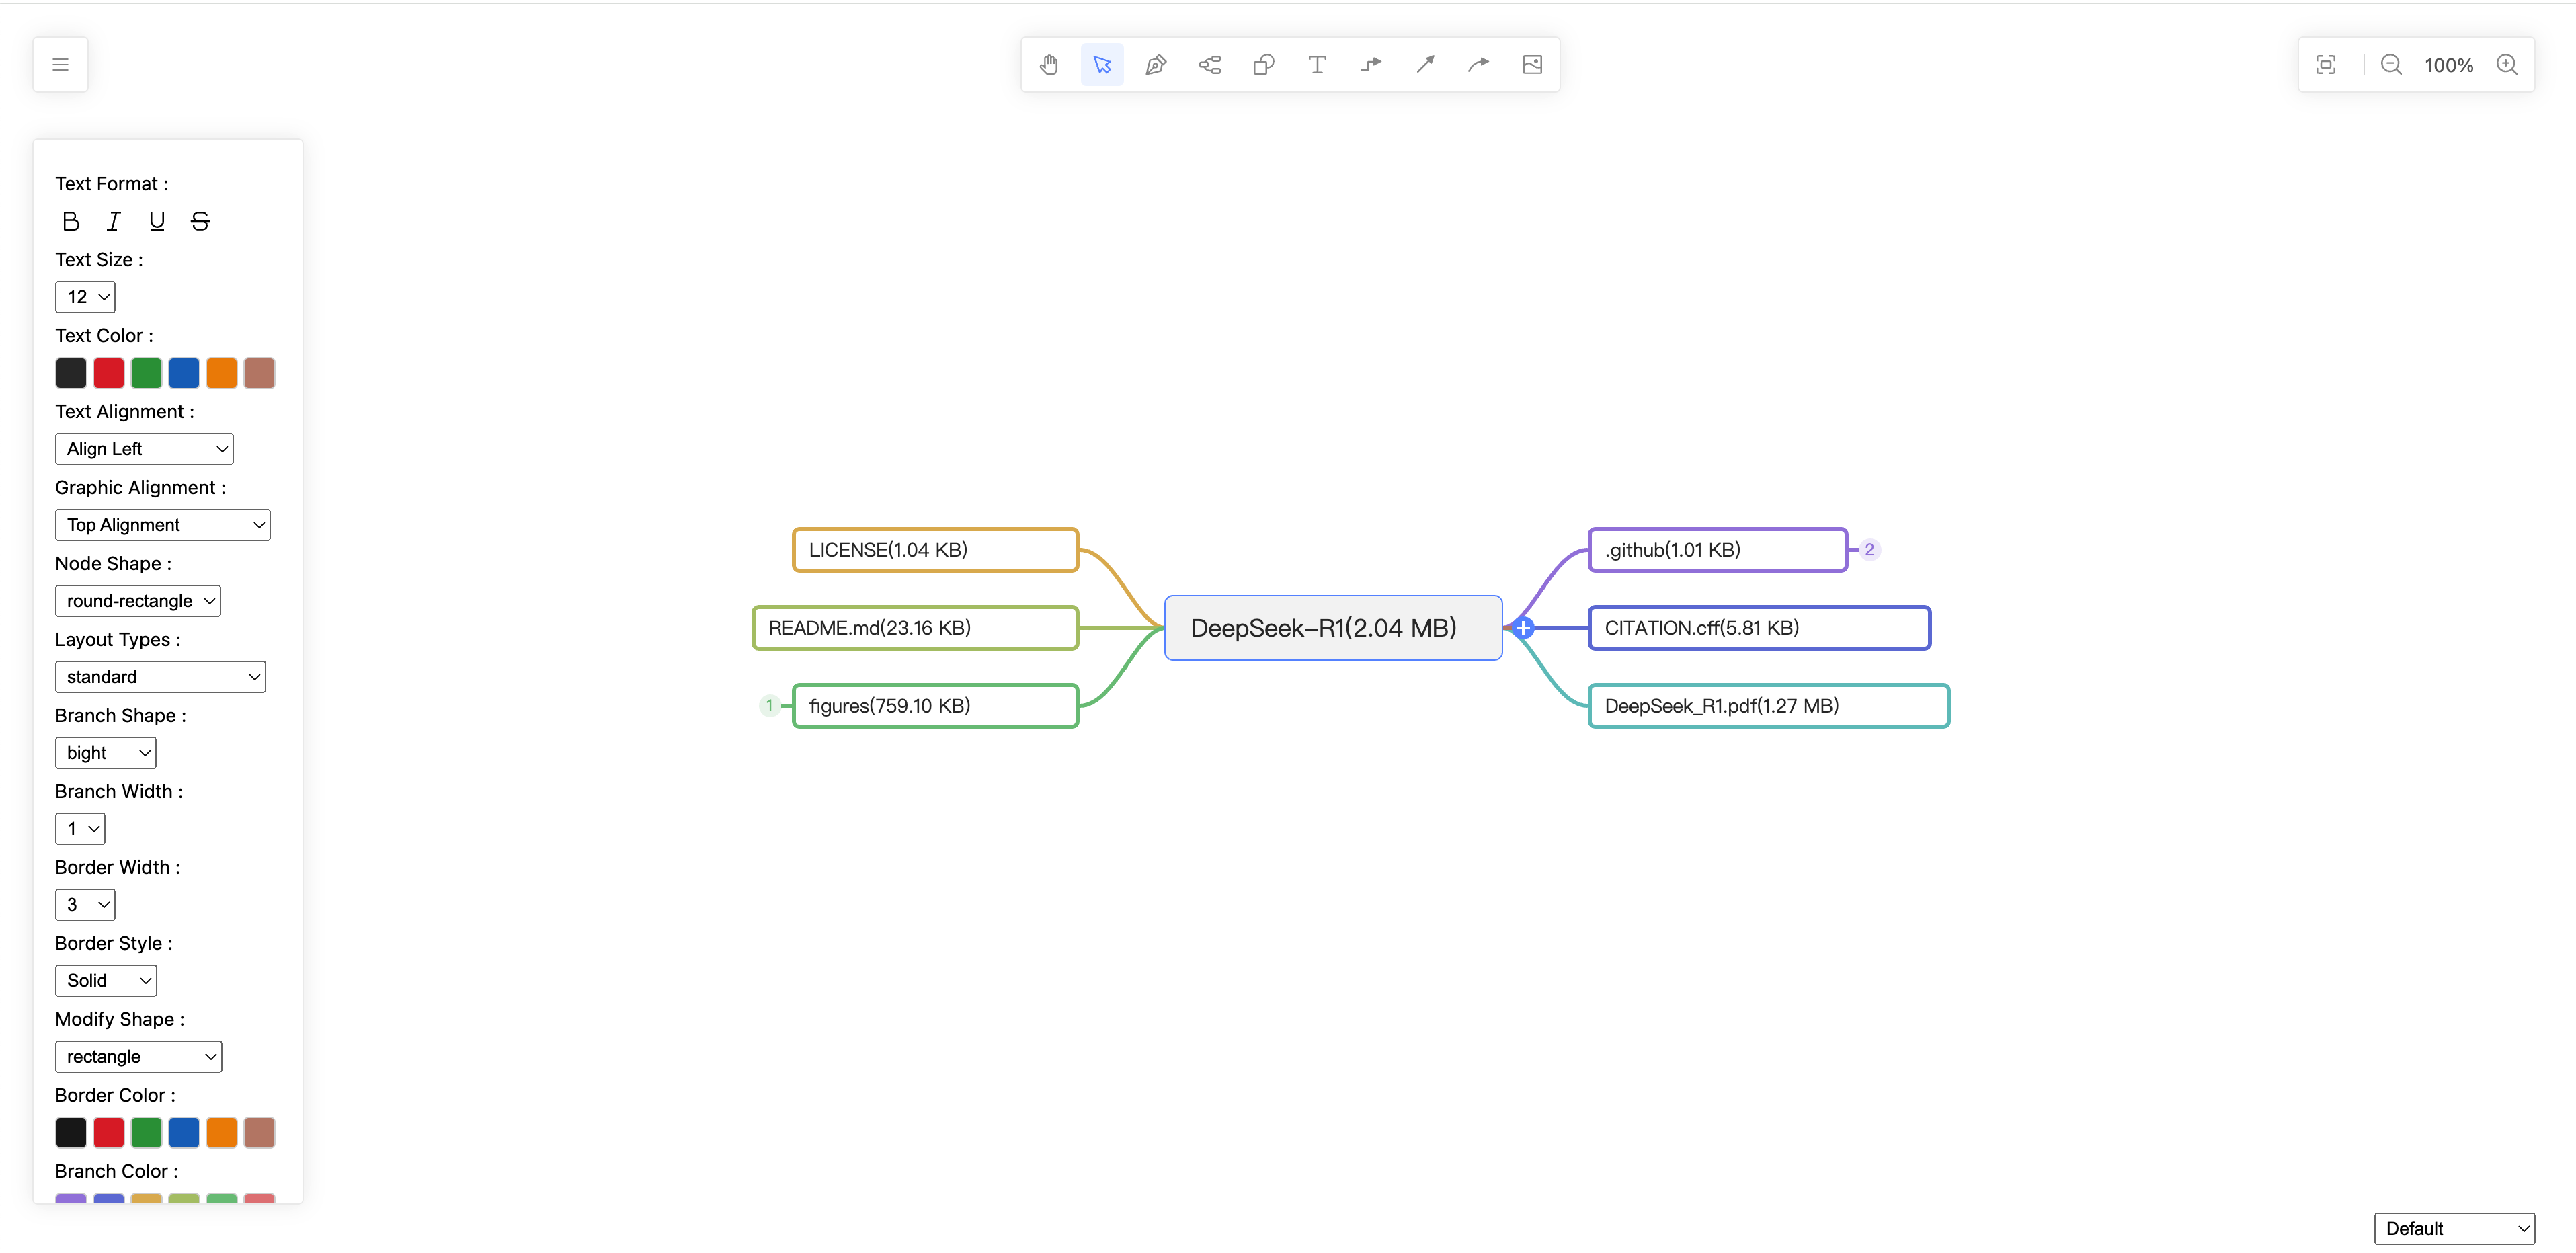Select the DeepSeek_R1.pdf node
2576x1253 pixels.
coord(1769,706)
